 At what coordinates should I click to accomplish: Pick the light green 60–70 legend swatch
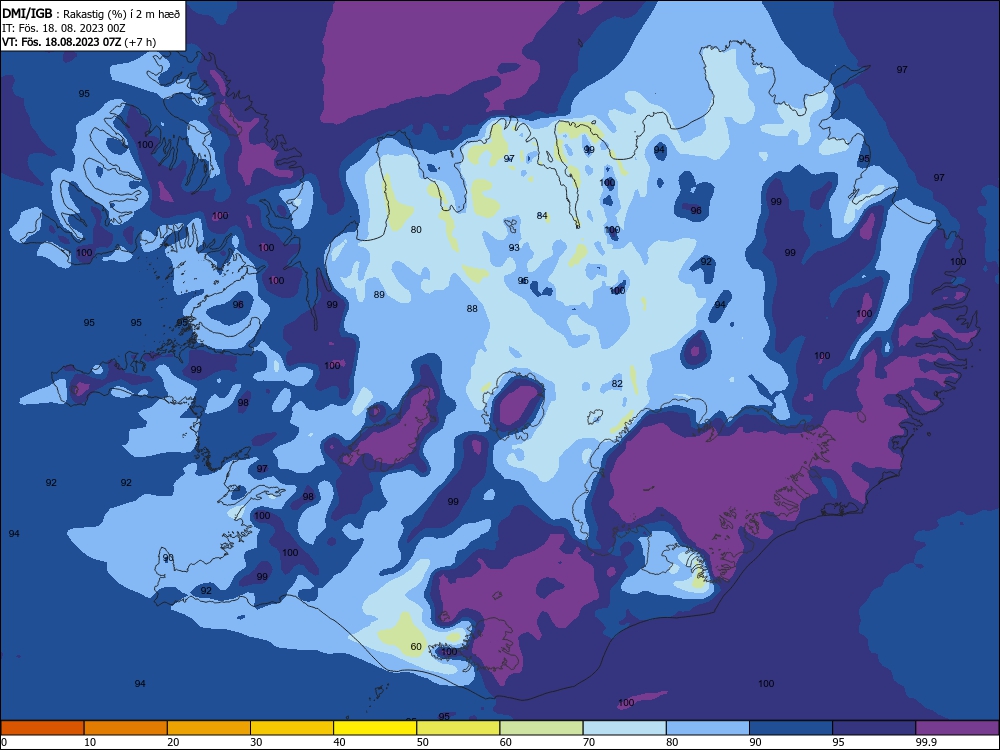click(541, 728)
